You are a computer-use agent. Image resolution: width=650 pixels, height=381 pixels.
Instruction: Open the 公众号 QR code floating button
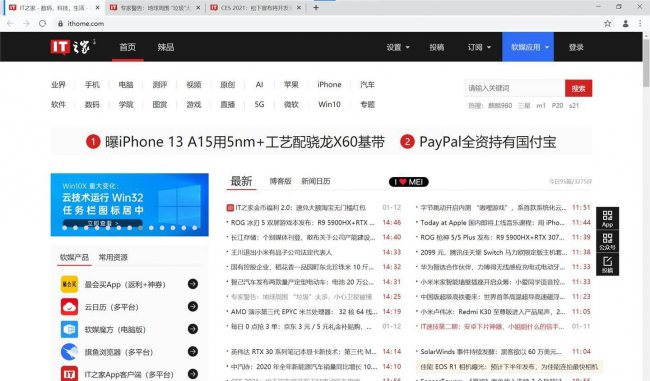coord(607,241)
